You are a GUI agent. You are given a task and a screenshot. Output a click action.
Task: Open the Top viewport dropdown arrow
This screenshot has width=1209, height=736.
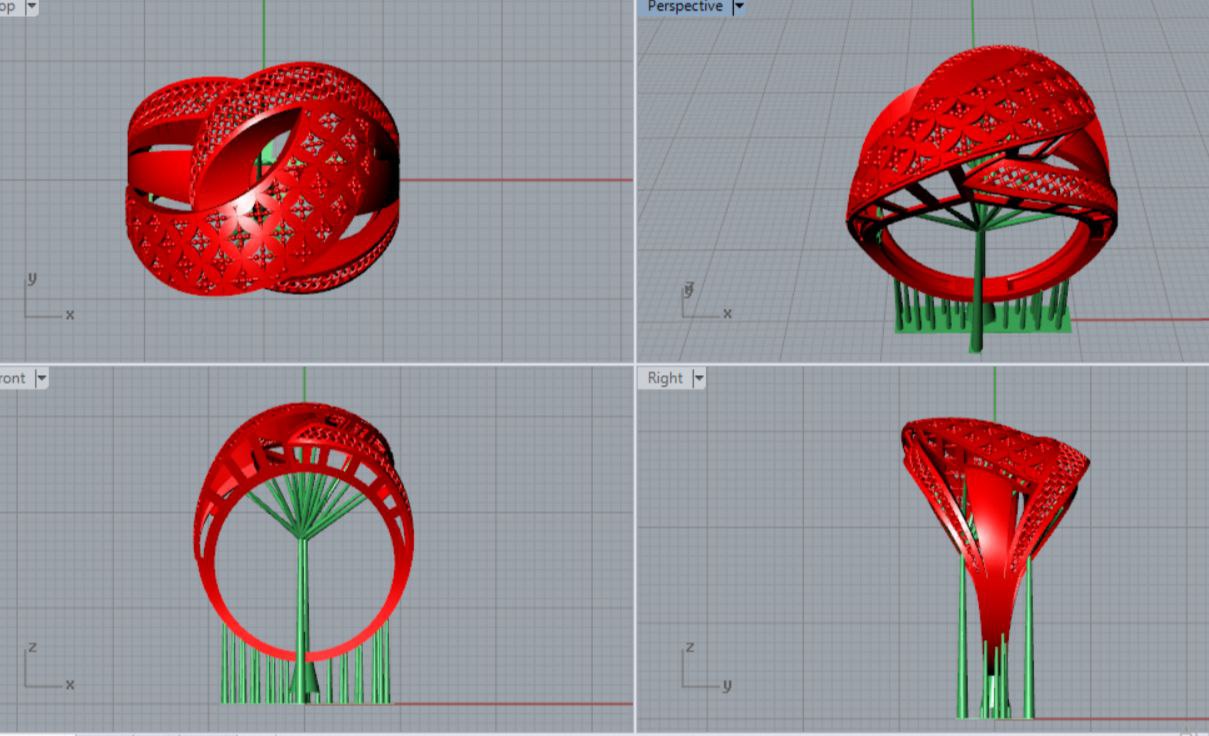click(31, 7)
